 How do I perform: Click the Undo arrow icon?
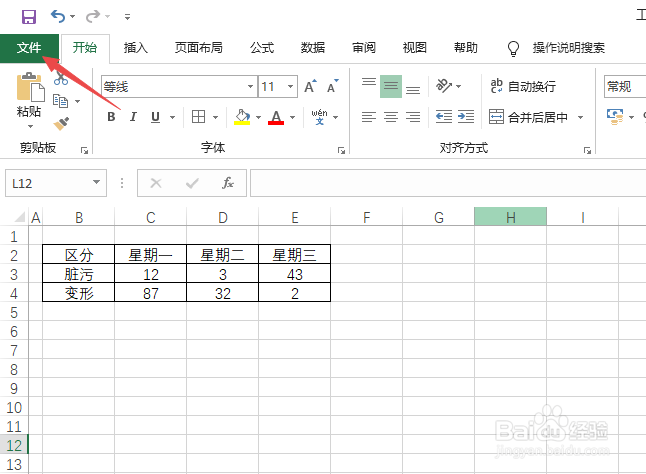point(58,16)
